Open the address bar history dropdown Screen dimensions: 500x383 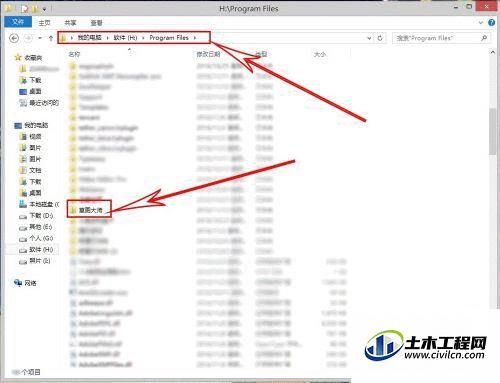point(369,38)
